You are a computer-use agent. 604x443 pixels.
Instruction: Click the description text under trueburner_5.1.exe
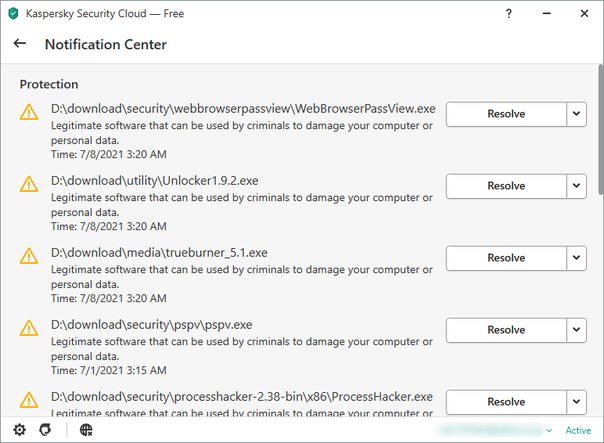pyautogui.click(x=242, y=277)
